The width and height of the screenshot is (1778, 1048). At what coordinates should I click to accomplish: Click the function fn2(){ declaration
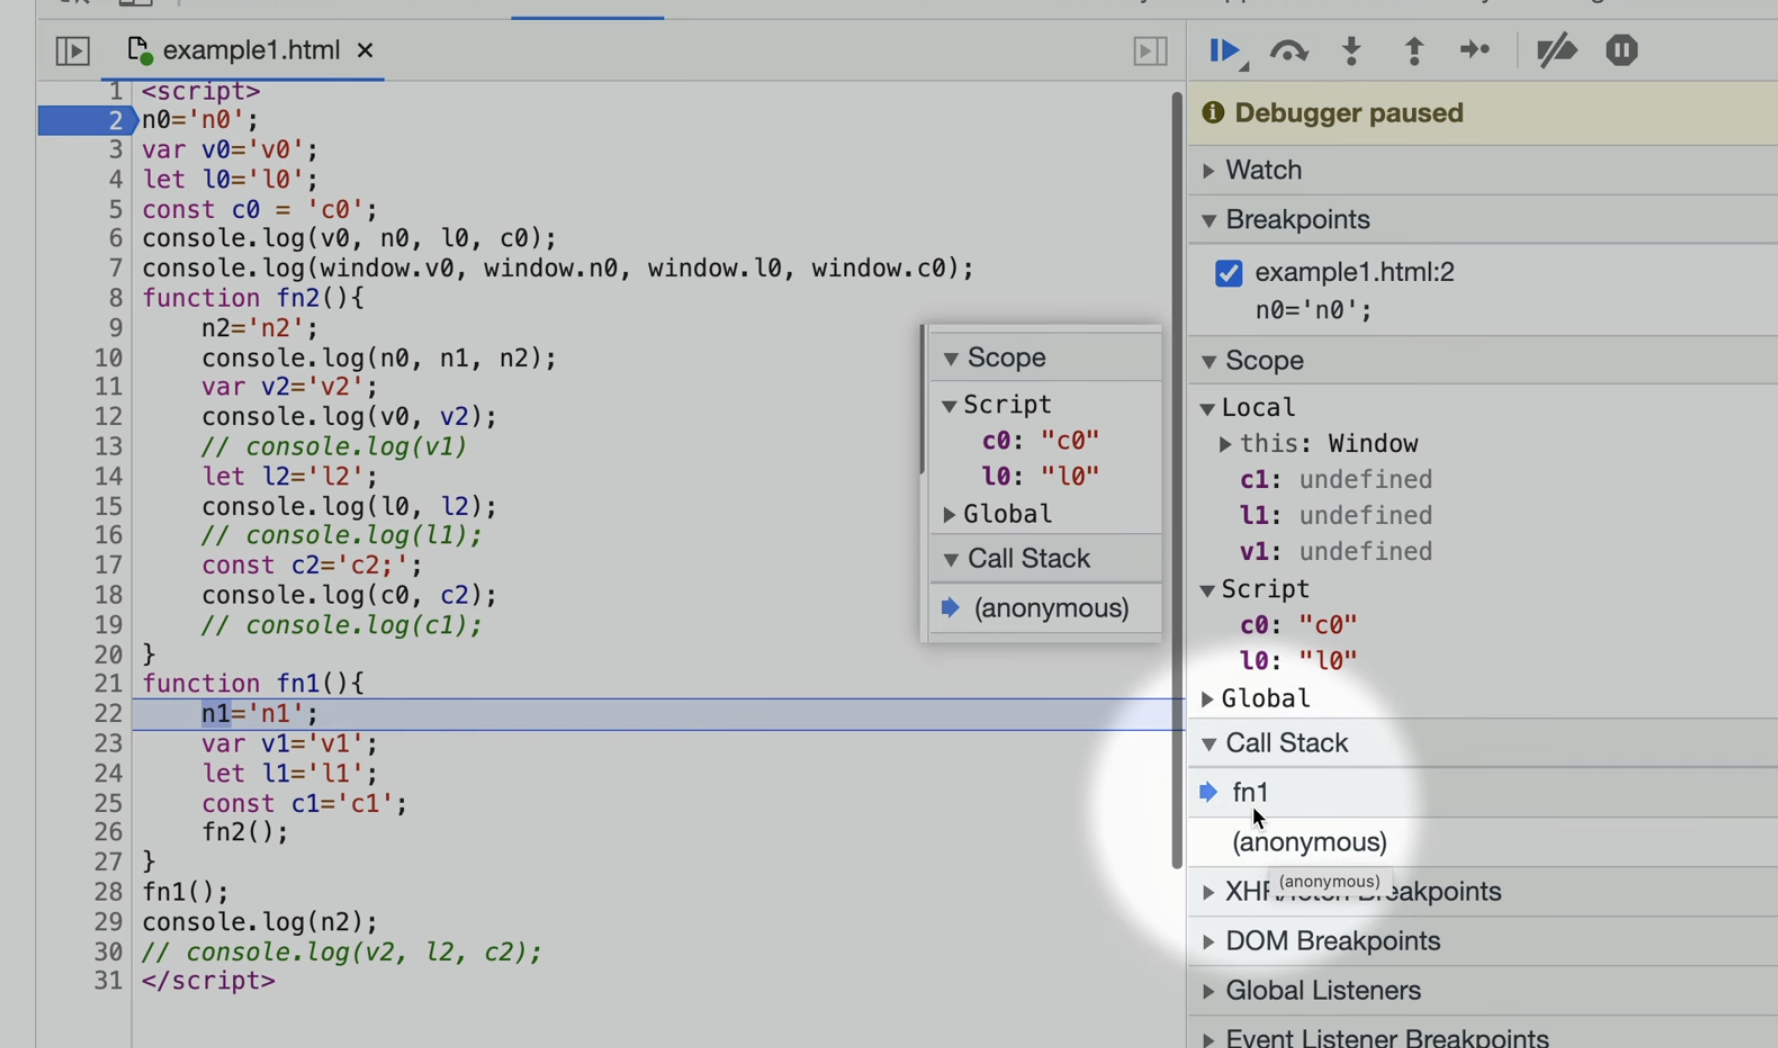click(x=253, y=299)
